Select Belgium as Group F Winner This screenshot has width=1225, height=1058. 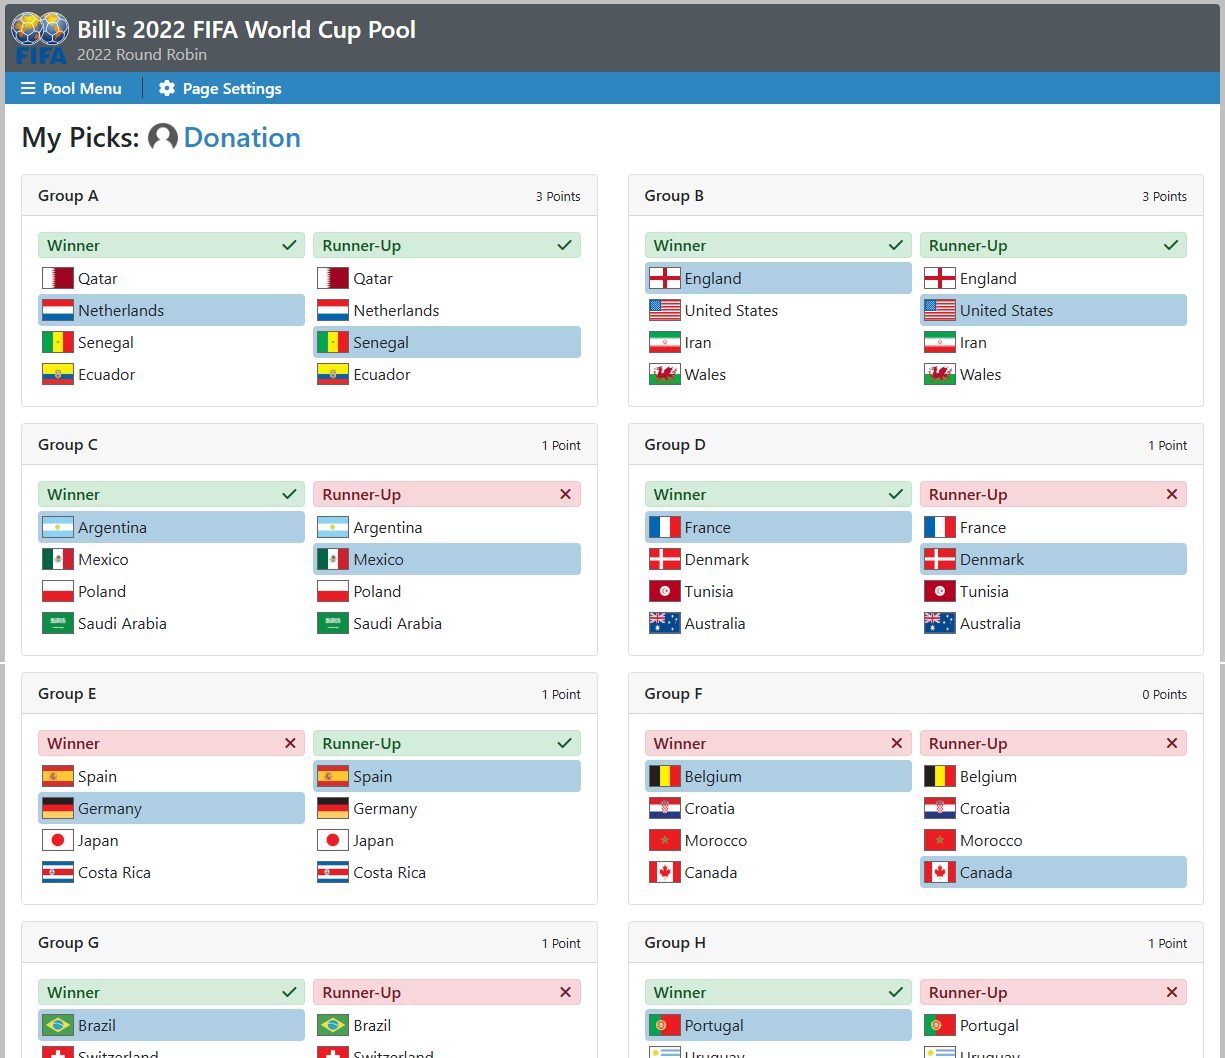pos(778,776)
